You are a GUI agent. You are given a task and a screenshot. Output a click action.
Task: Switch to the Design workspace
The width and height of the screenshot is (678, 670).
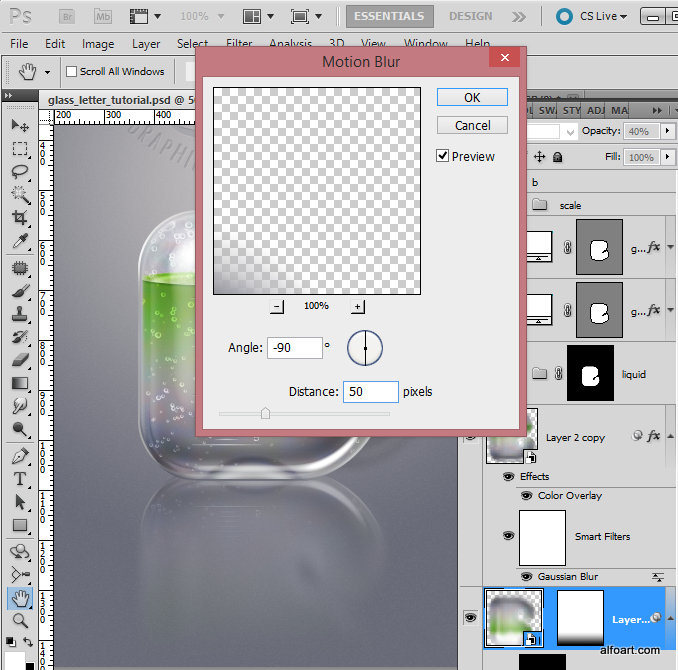click(470, 16)
